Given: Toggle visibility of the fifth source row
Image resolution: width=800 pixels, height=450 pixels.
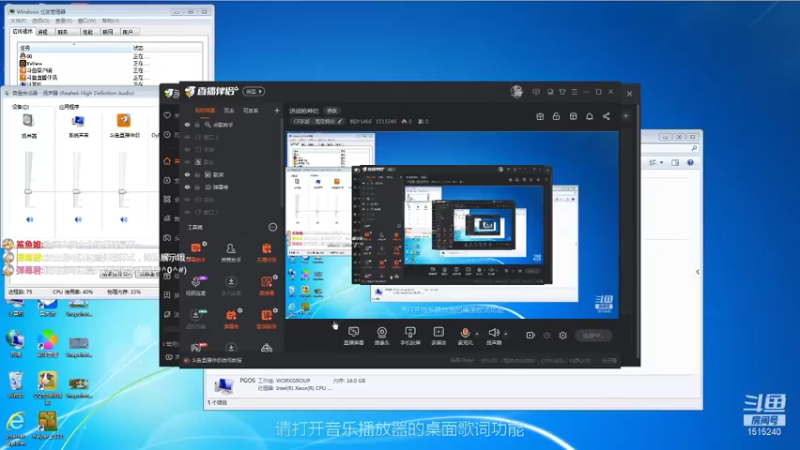Looking at the screenshot, I should coord(187,174).
